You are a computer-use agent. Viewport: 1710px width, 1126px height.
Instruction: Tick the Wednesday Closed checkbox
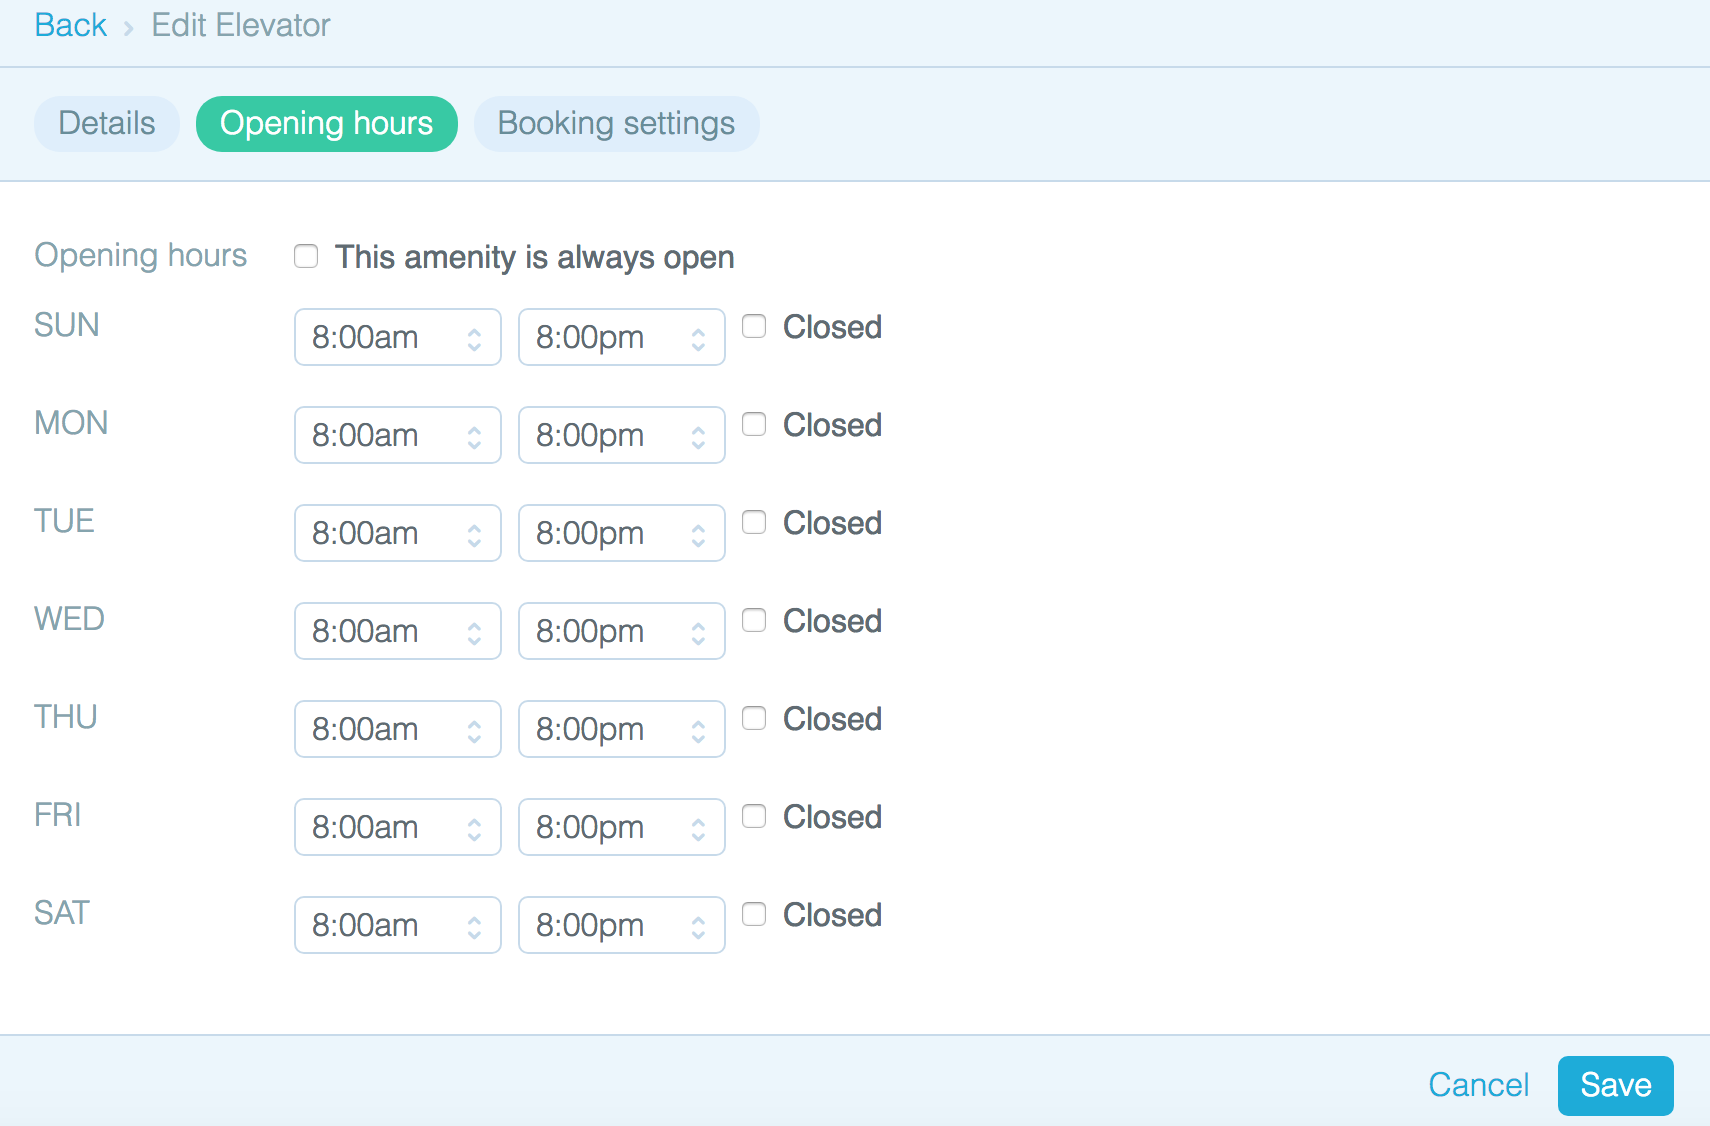pyautogui.click(x=754, y=620)
